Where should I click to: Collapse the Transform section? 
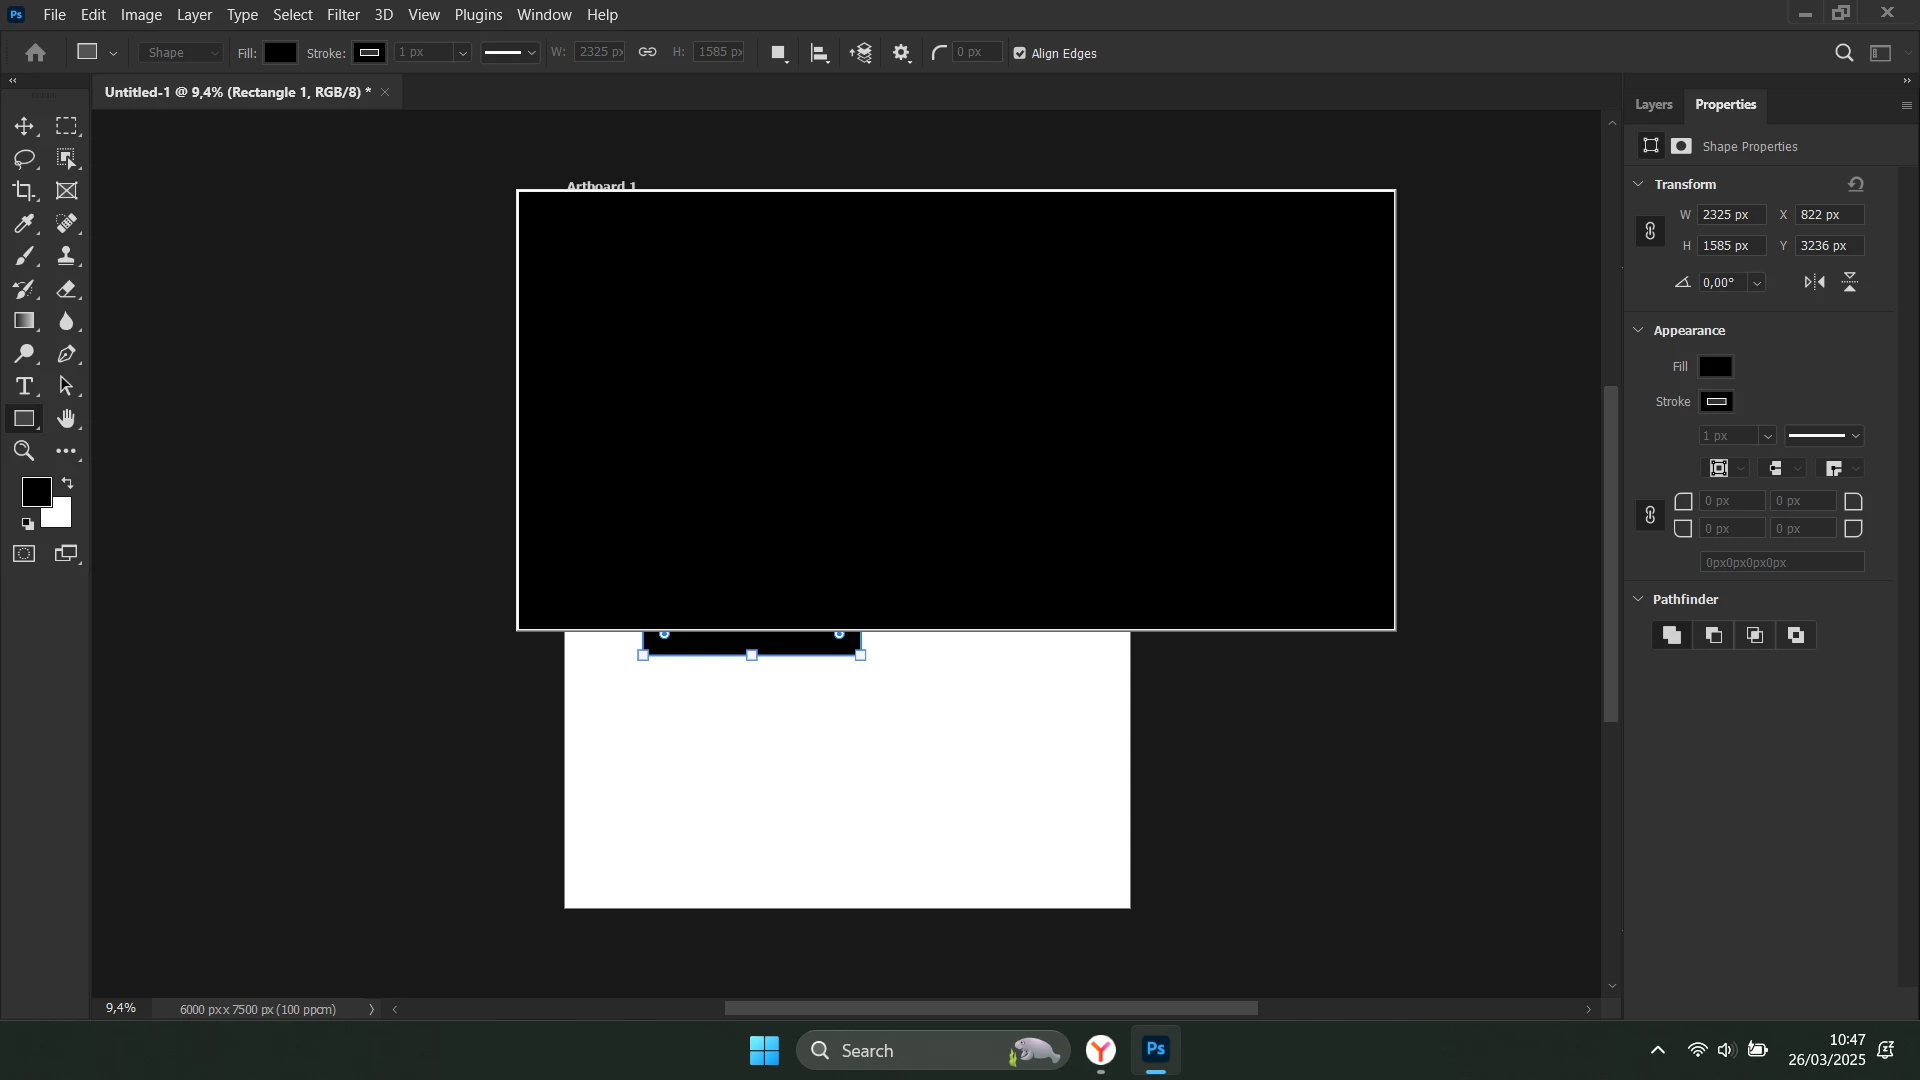pos(1638,185)
